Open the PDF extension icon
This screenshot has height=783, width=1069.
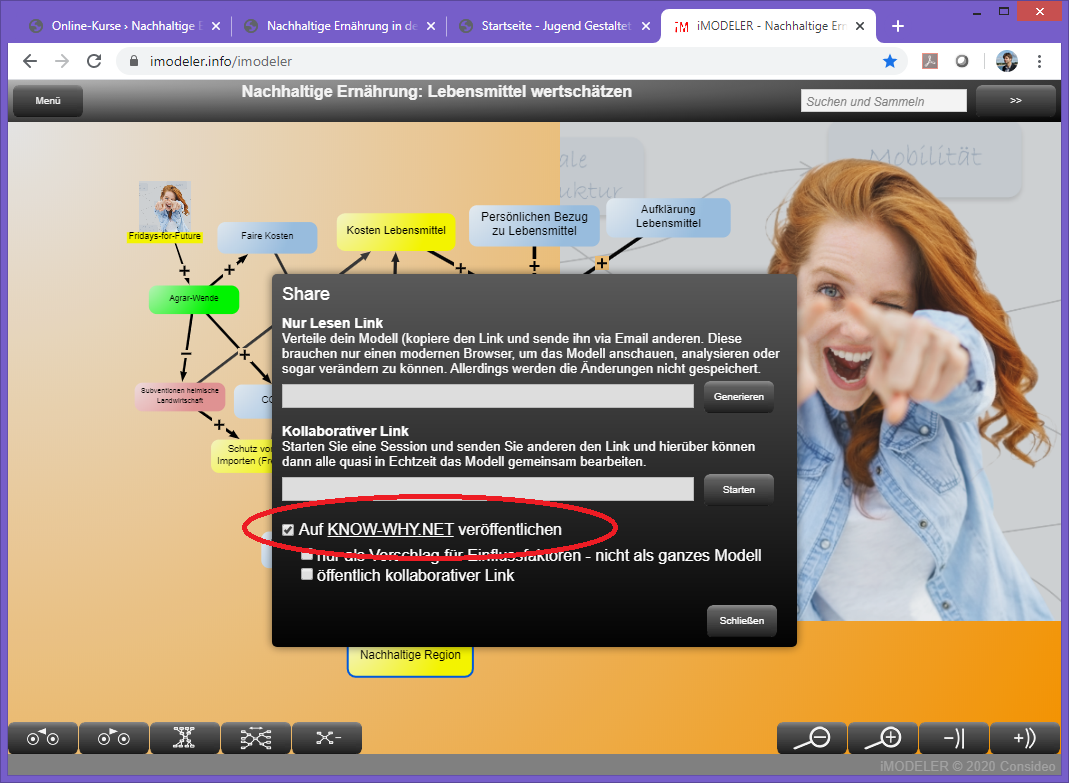click(x=930, y=61)
